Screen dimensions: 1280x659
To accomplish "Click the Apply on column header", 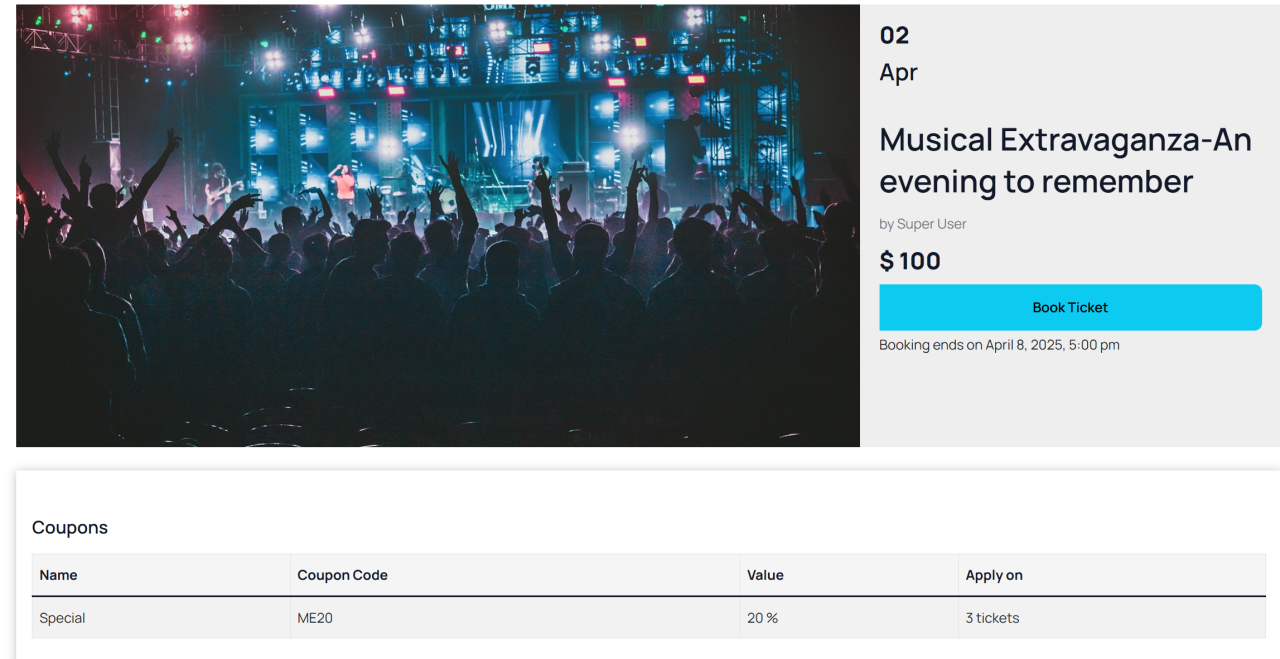I will click(x=994, y=575).
